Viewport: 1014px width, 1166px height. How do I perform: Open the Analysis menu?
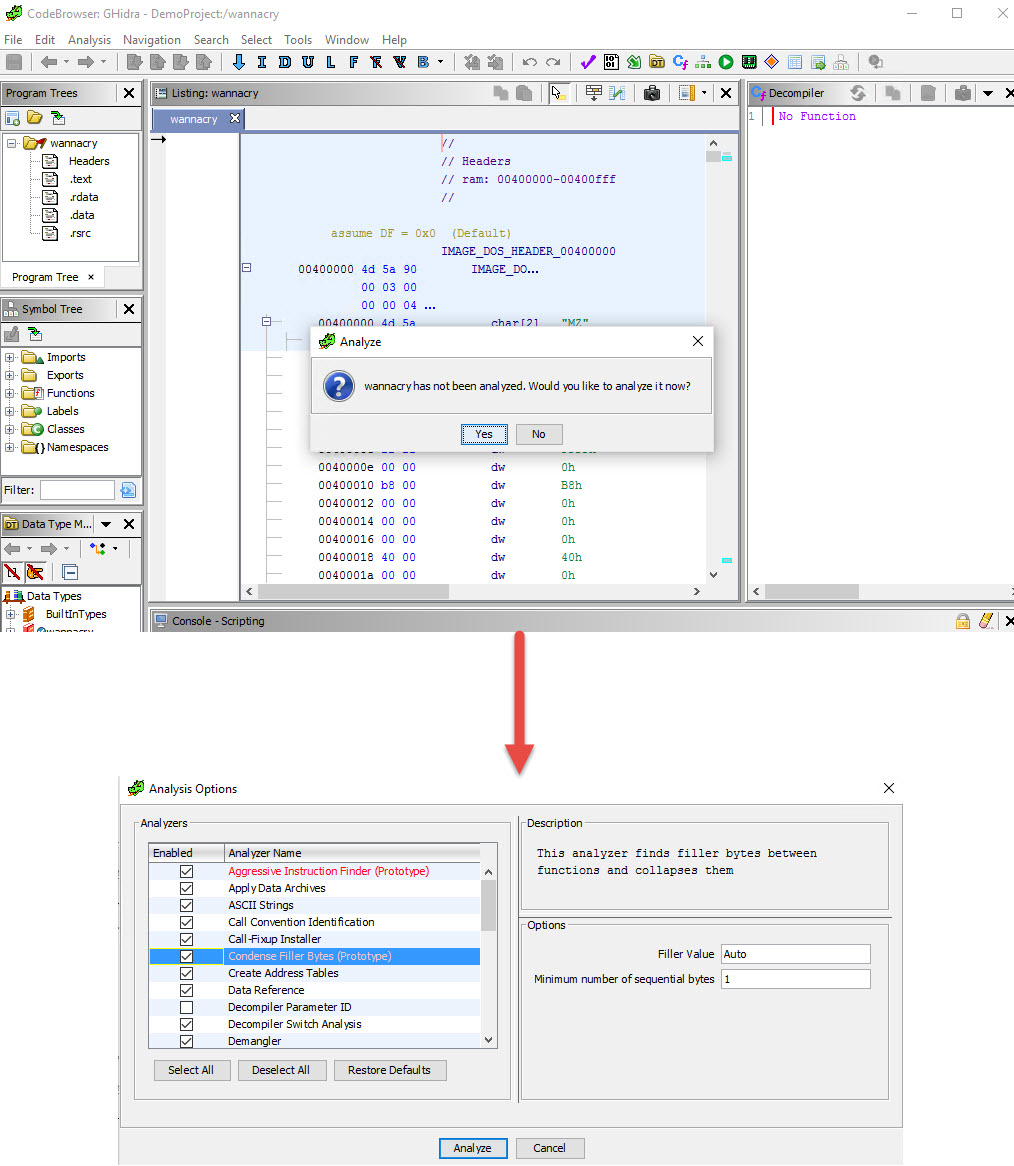[89, 39]
